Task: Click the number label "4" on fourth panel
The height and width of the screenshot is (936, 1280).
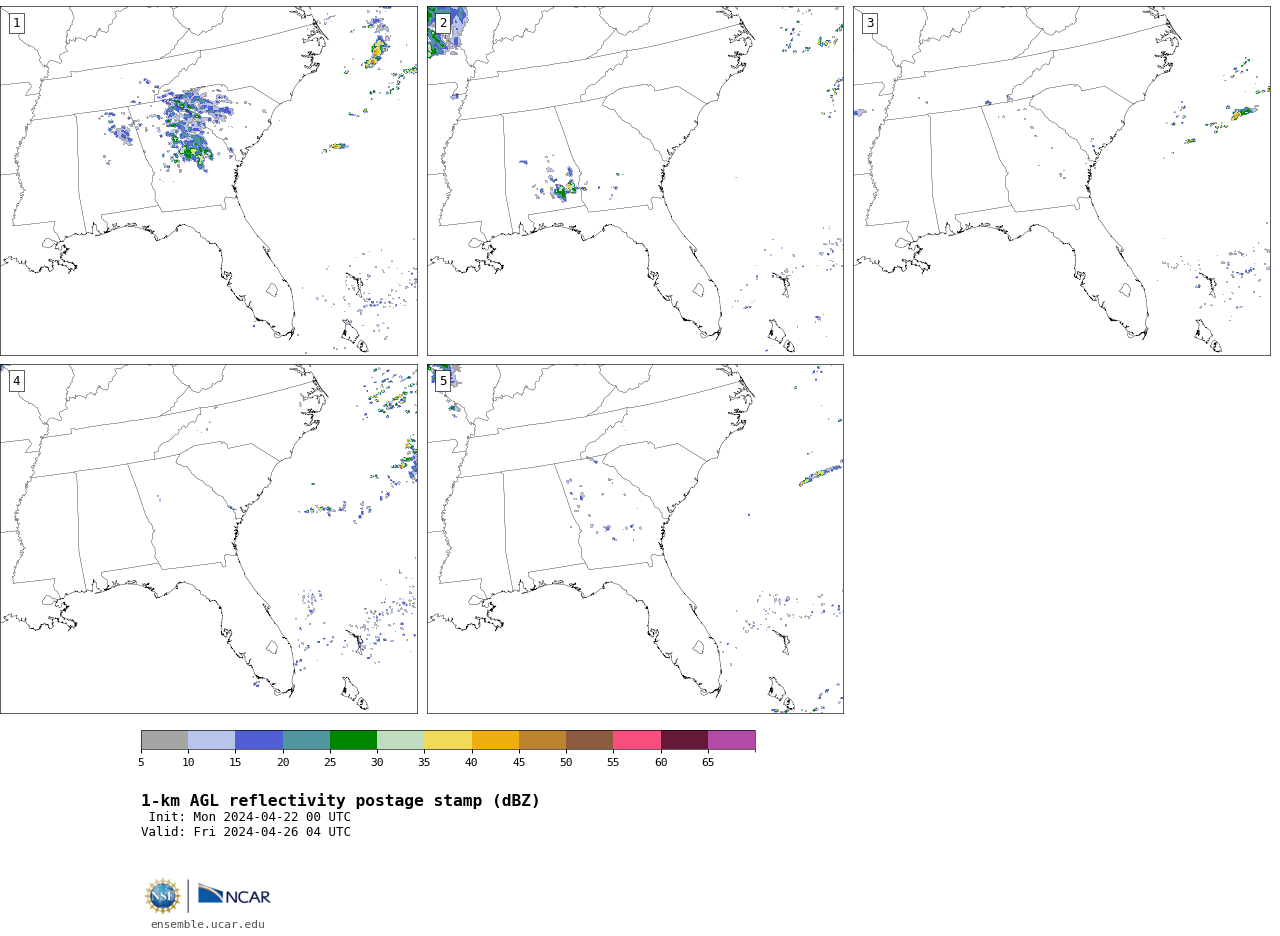Action: coord(16,381)
